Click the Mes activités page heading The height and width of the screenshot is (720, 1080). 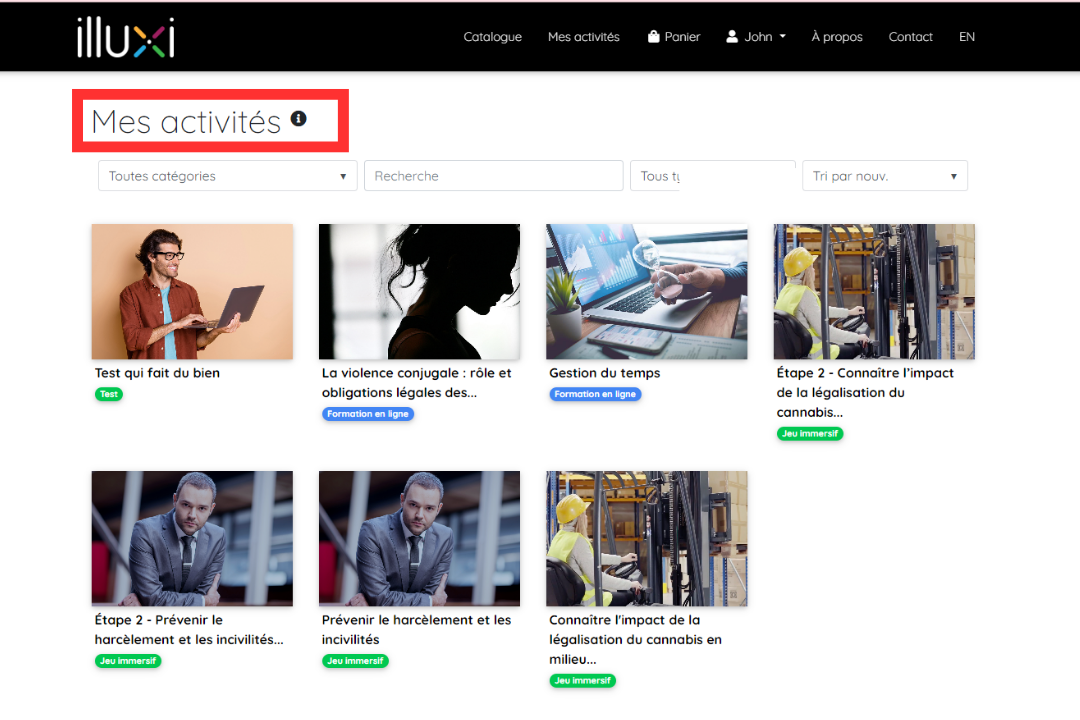tap(187, 122)
